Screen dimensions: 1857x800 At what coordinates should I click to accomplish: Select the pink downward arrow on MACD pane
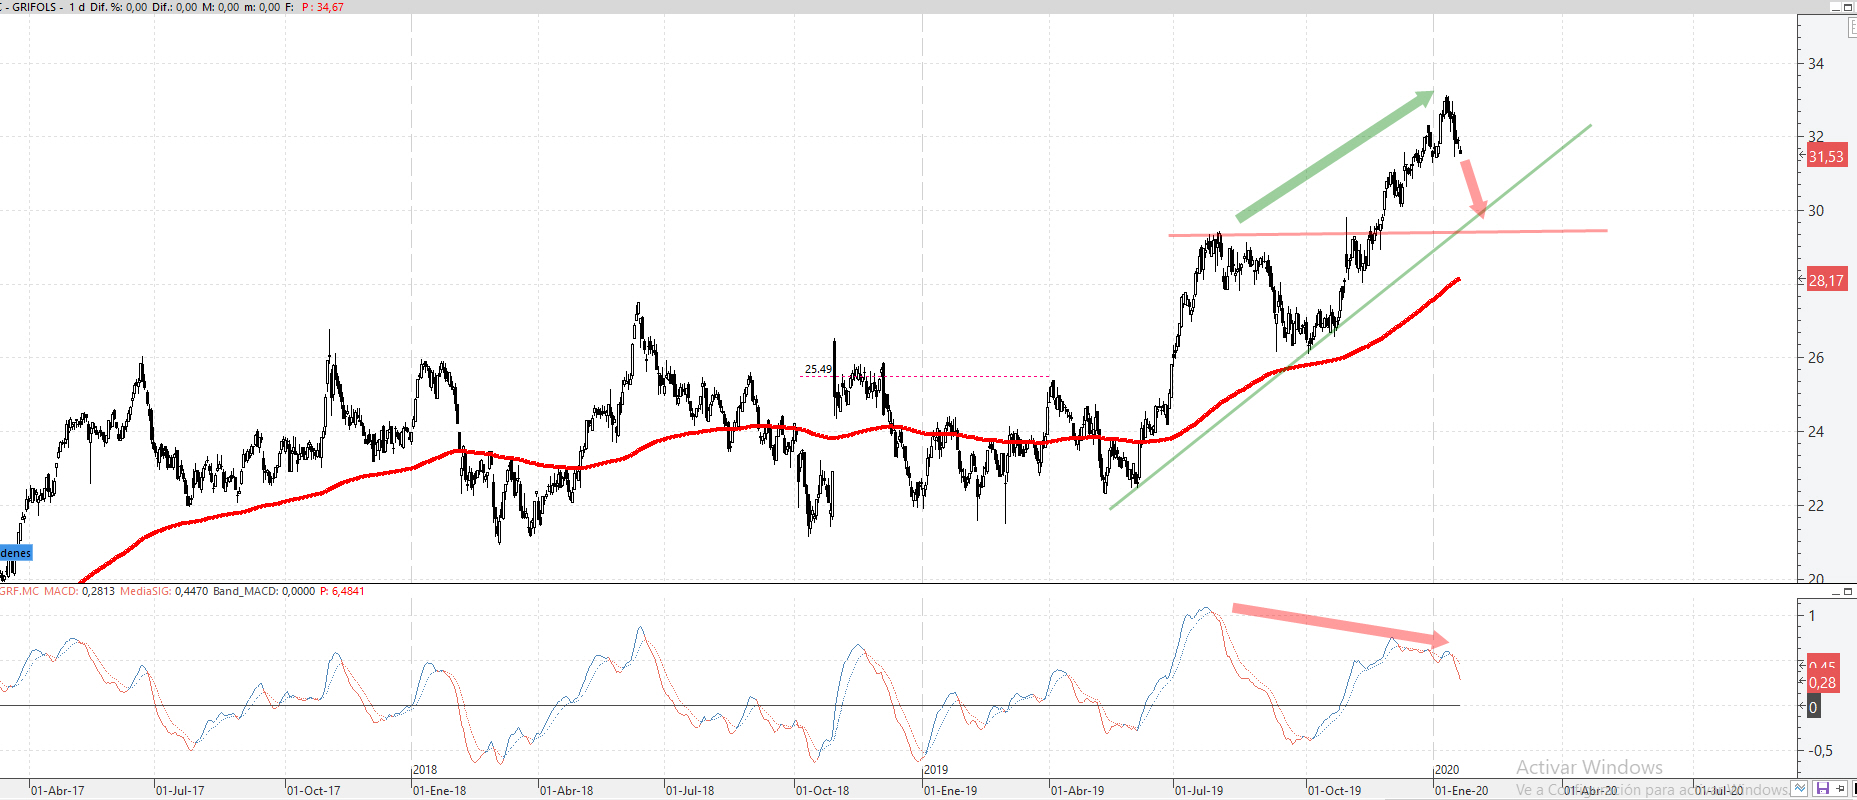point(1340,623)
